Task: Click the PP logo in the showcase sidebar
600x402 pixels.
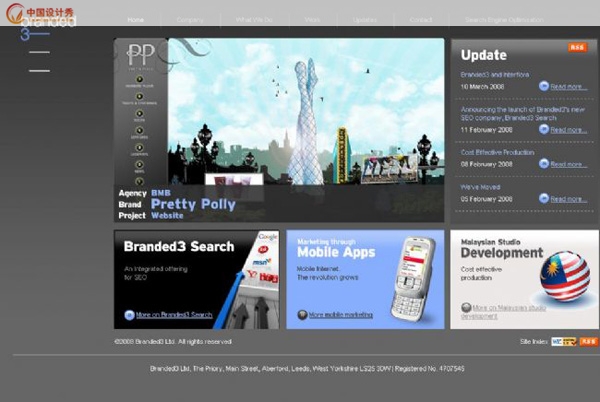Action: click(x=140, y=56)
